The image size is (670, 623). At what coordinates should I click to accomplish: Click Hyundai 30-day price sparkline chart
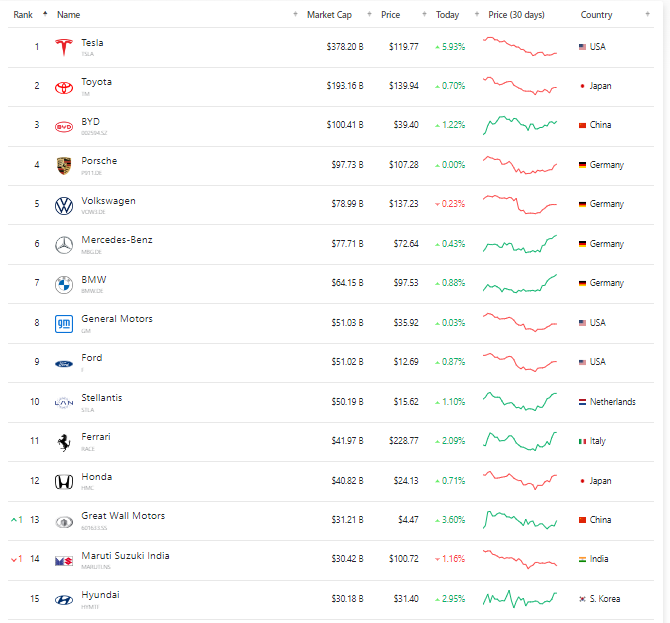(520, 599)
